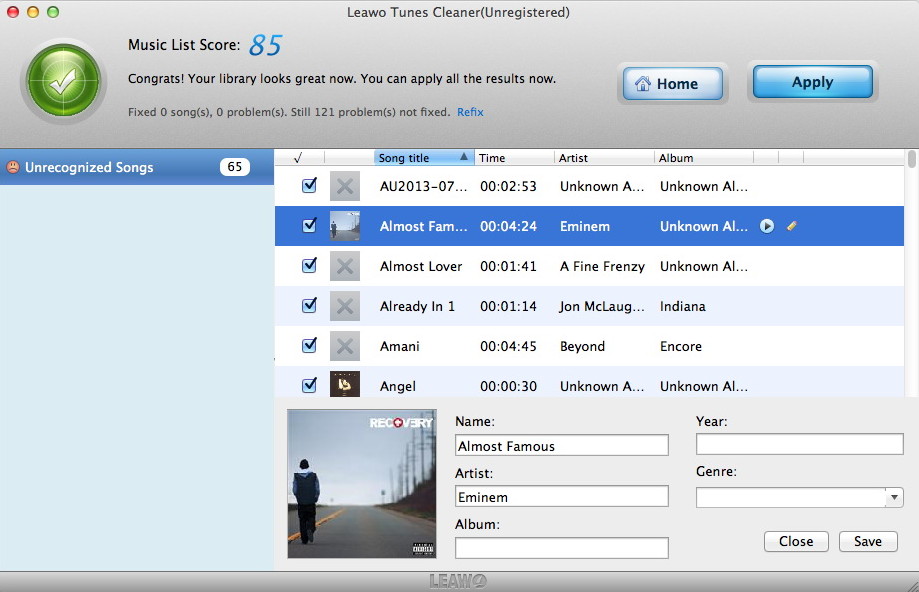Click the Refix link
Viewport: 919px width, 592px height.
point(470,112)
